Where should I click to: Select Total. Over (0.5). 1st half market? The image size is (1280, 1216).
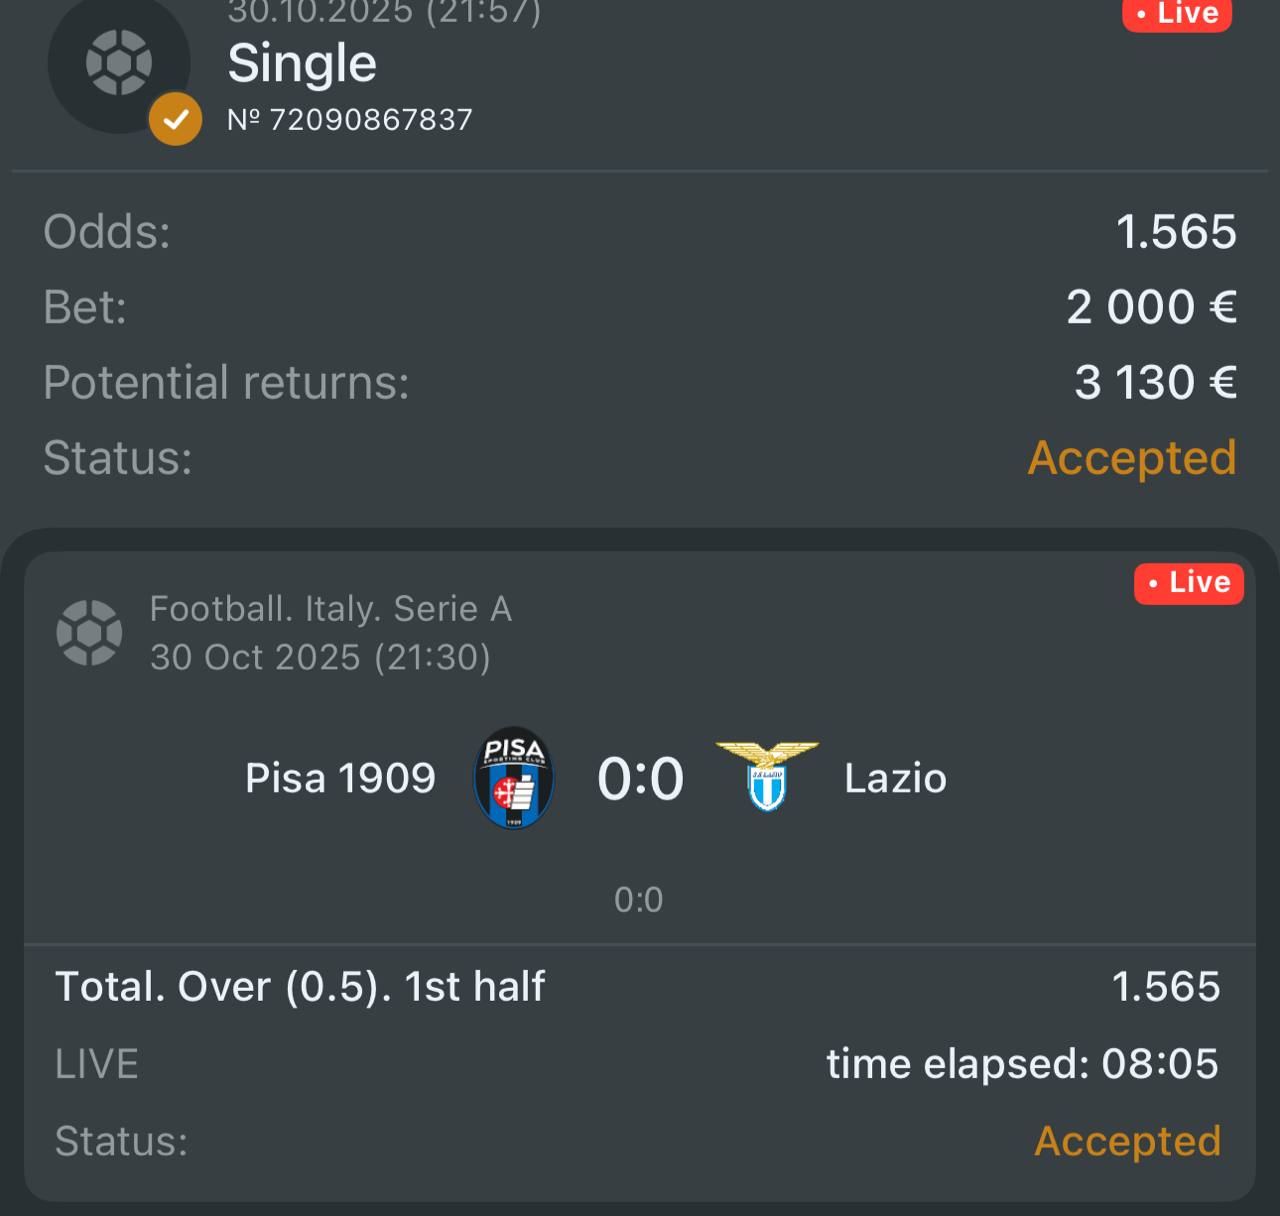[x=300, y=987]
